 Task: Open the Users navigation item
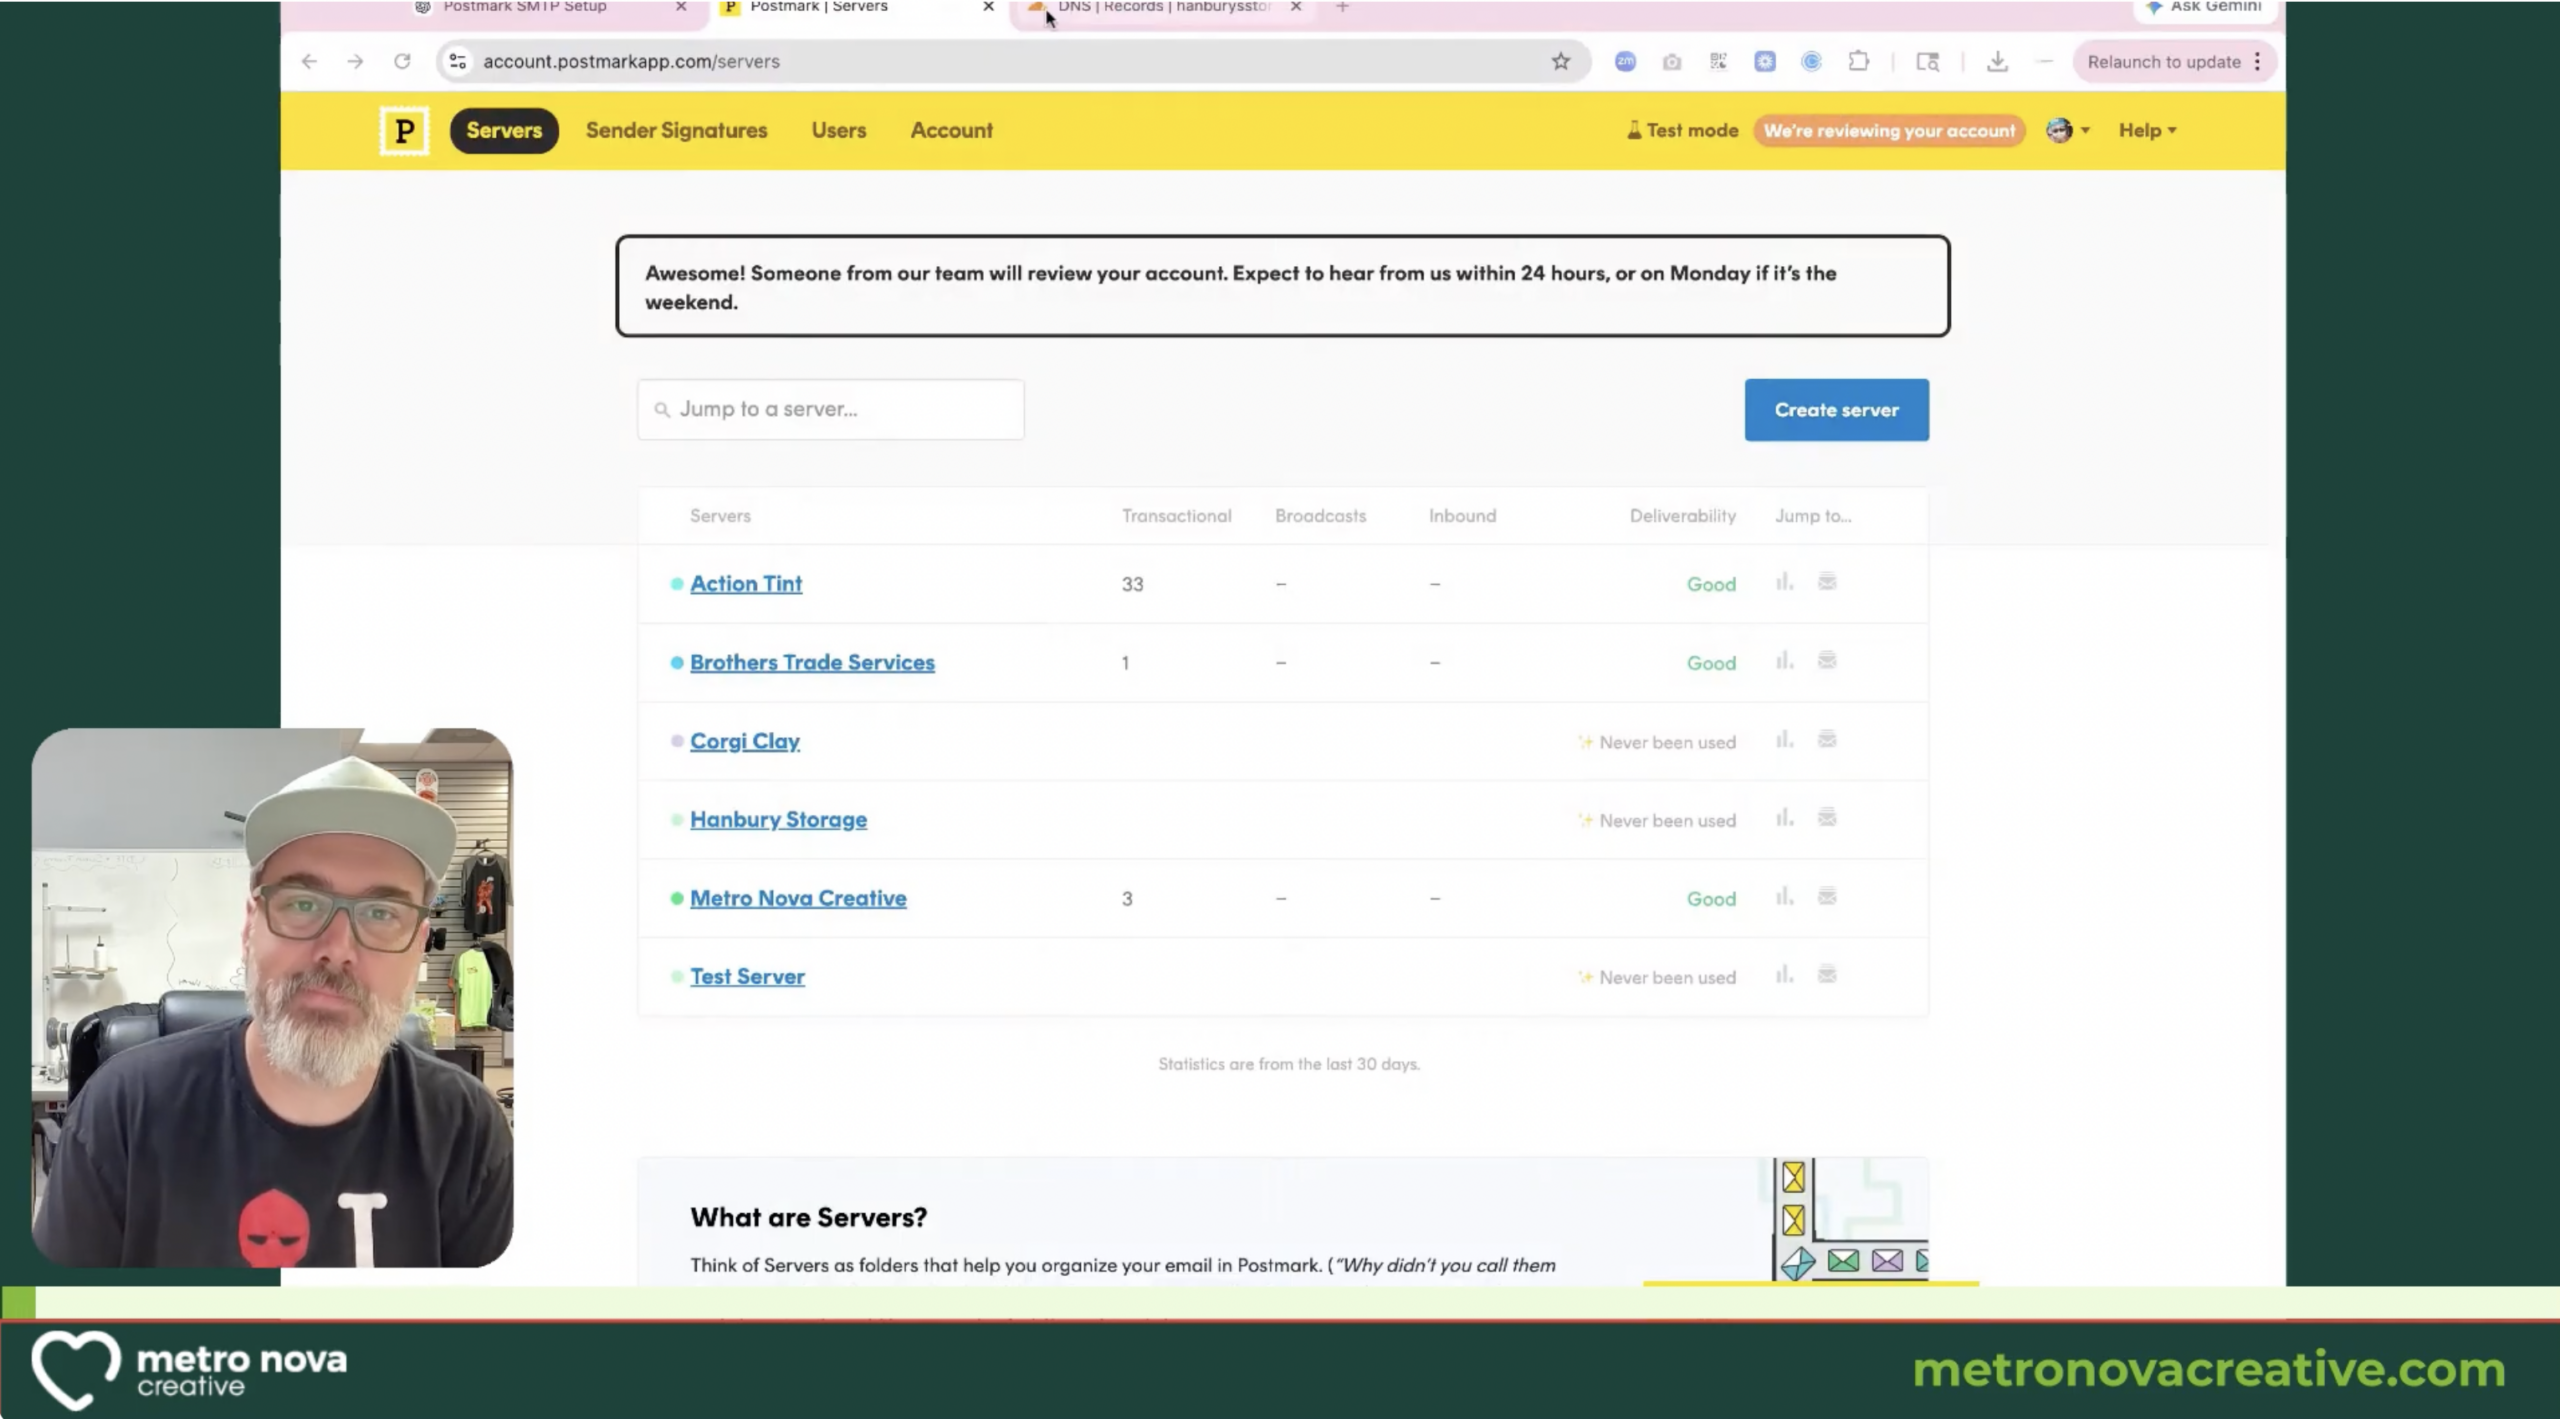[839, 131]
